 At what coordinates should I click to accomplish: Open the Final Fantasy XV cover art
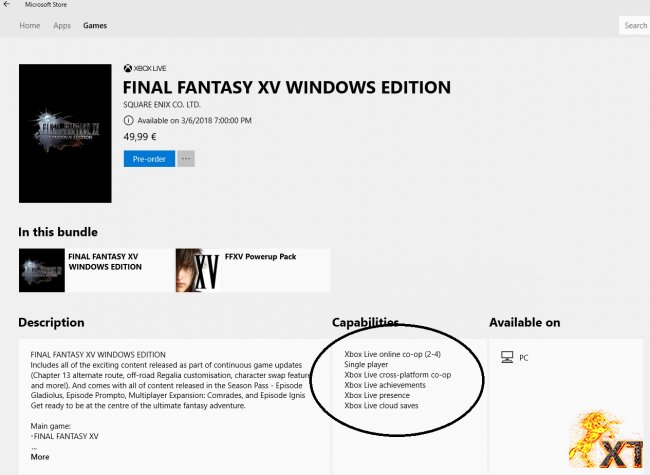click(65, 133)
